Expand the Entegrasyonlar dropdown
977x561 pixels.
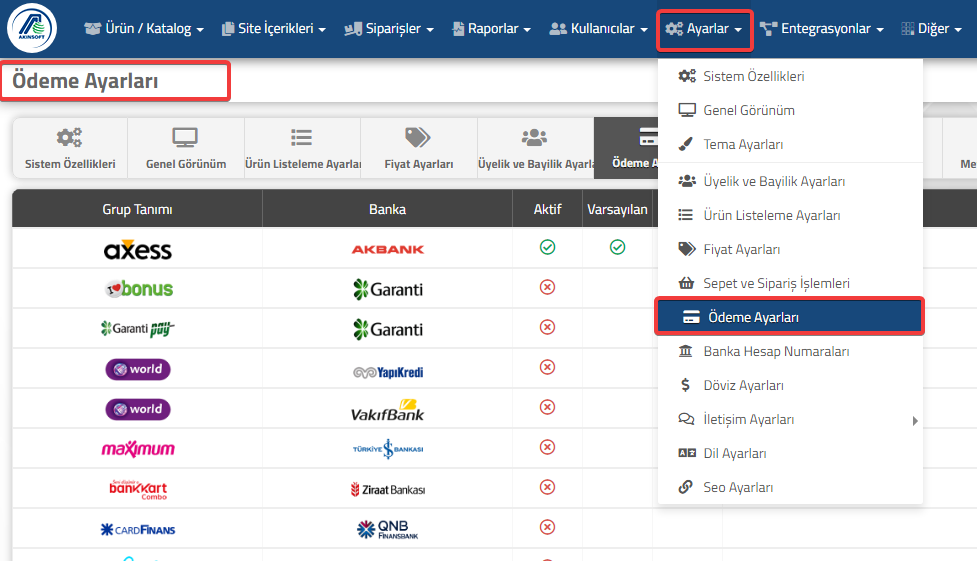tap(821, 29)
